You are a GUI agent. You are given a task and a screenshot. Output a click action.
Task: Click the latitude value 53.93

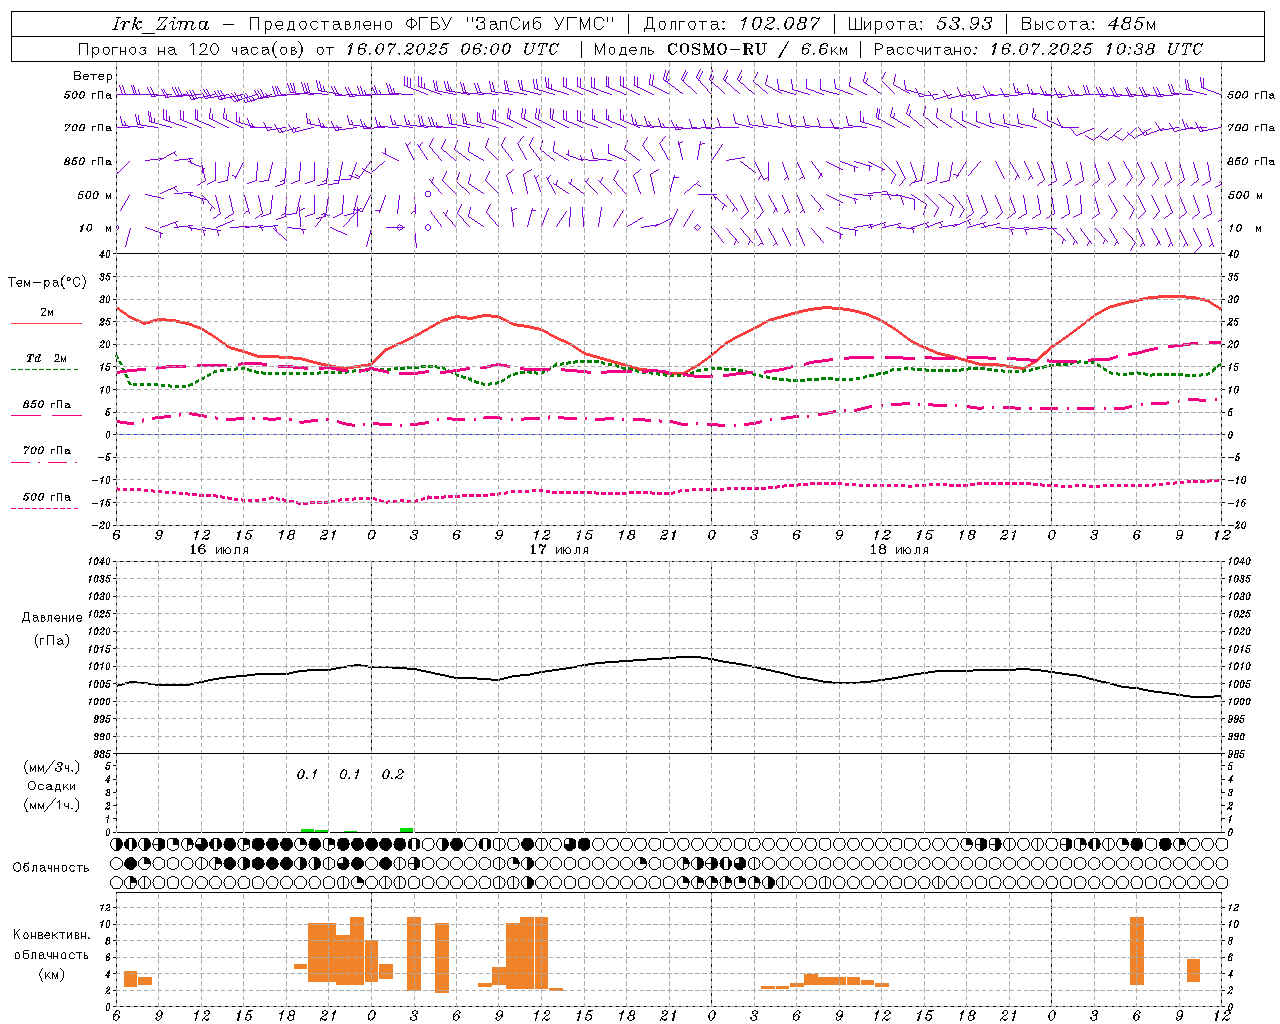pos(964,24)
